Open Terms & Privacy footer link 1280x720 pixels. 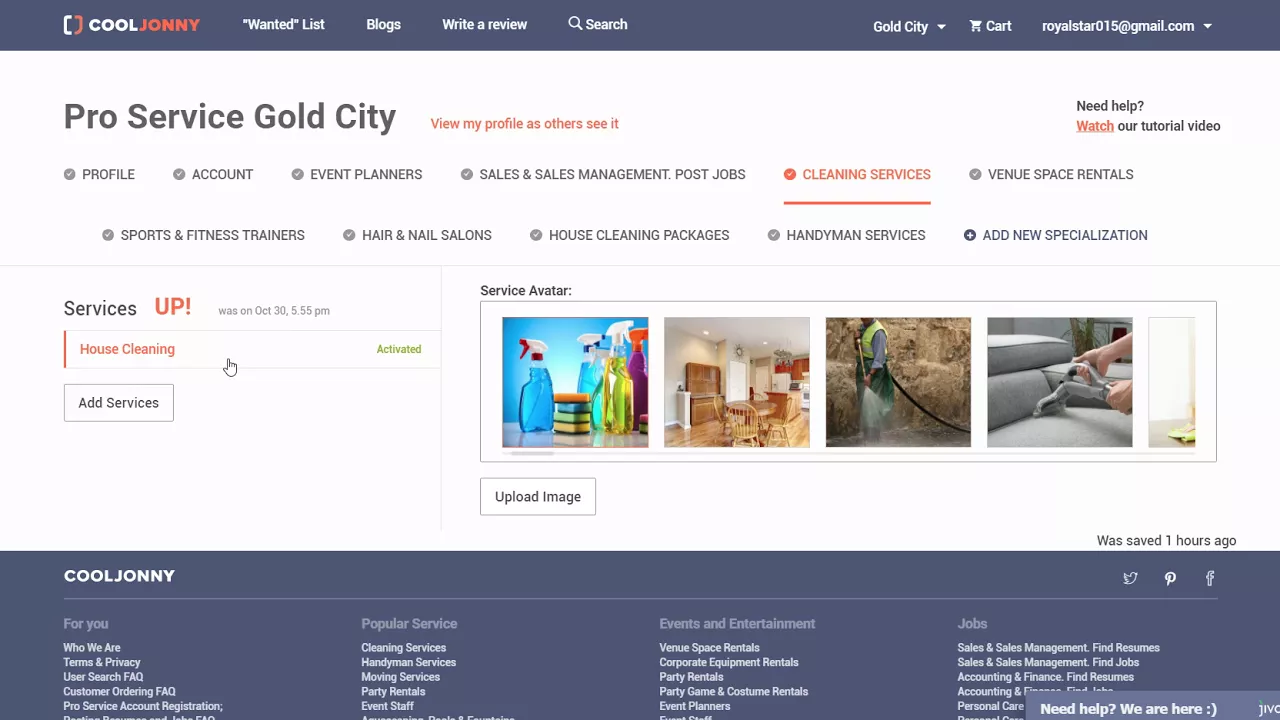click(x=102, y=662)
